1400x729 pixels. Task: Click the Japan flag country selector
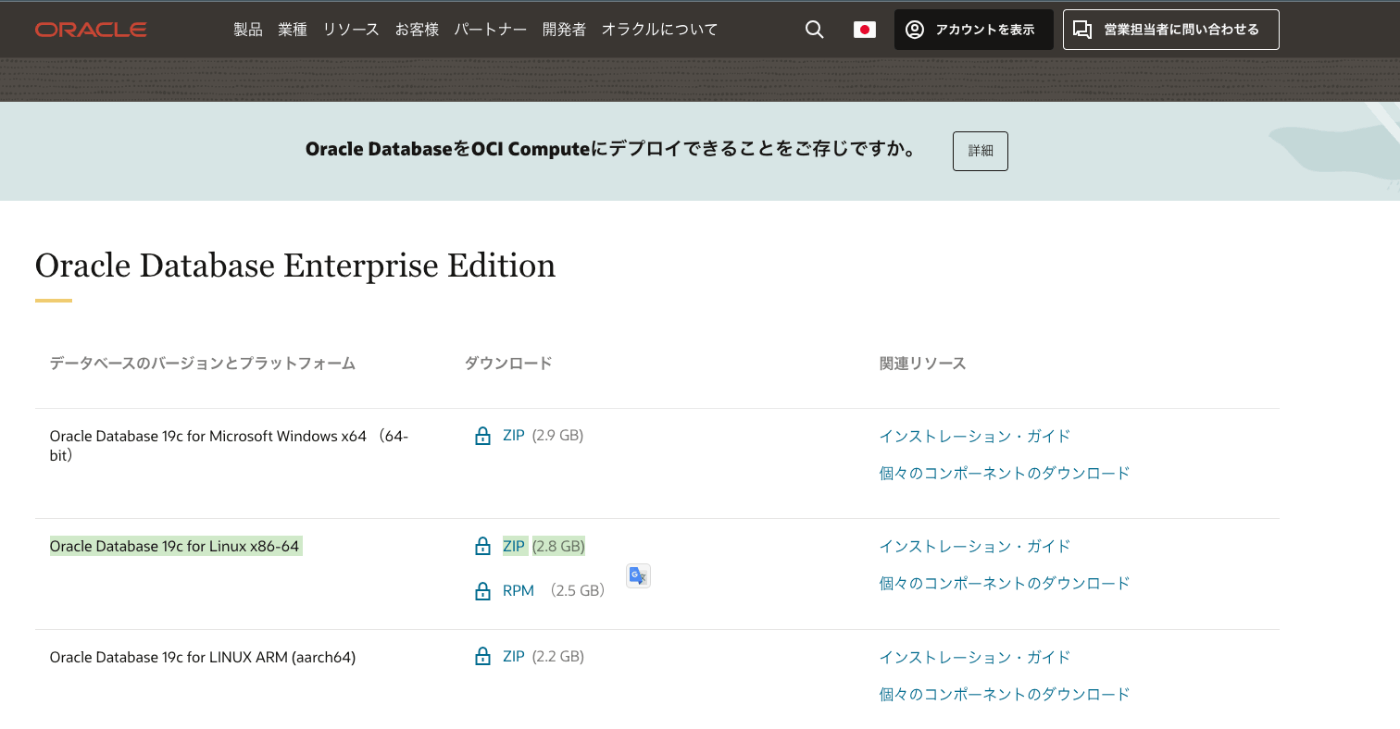[x=864, y=30]
